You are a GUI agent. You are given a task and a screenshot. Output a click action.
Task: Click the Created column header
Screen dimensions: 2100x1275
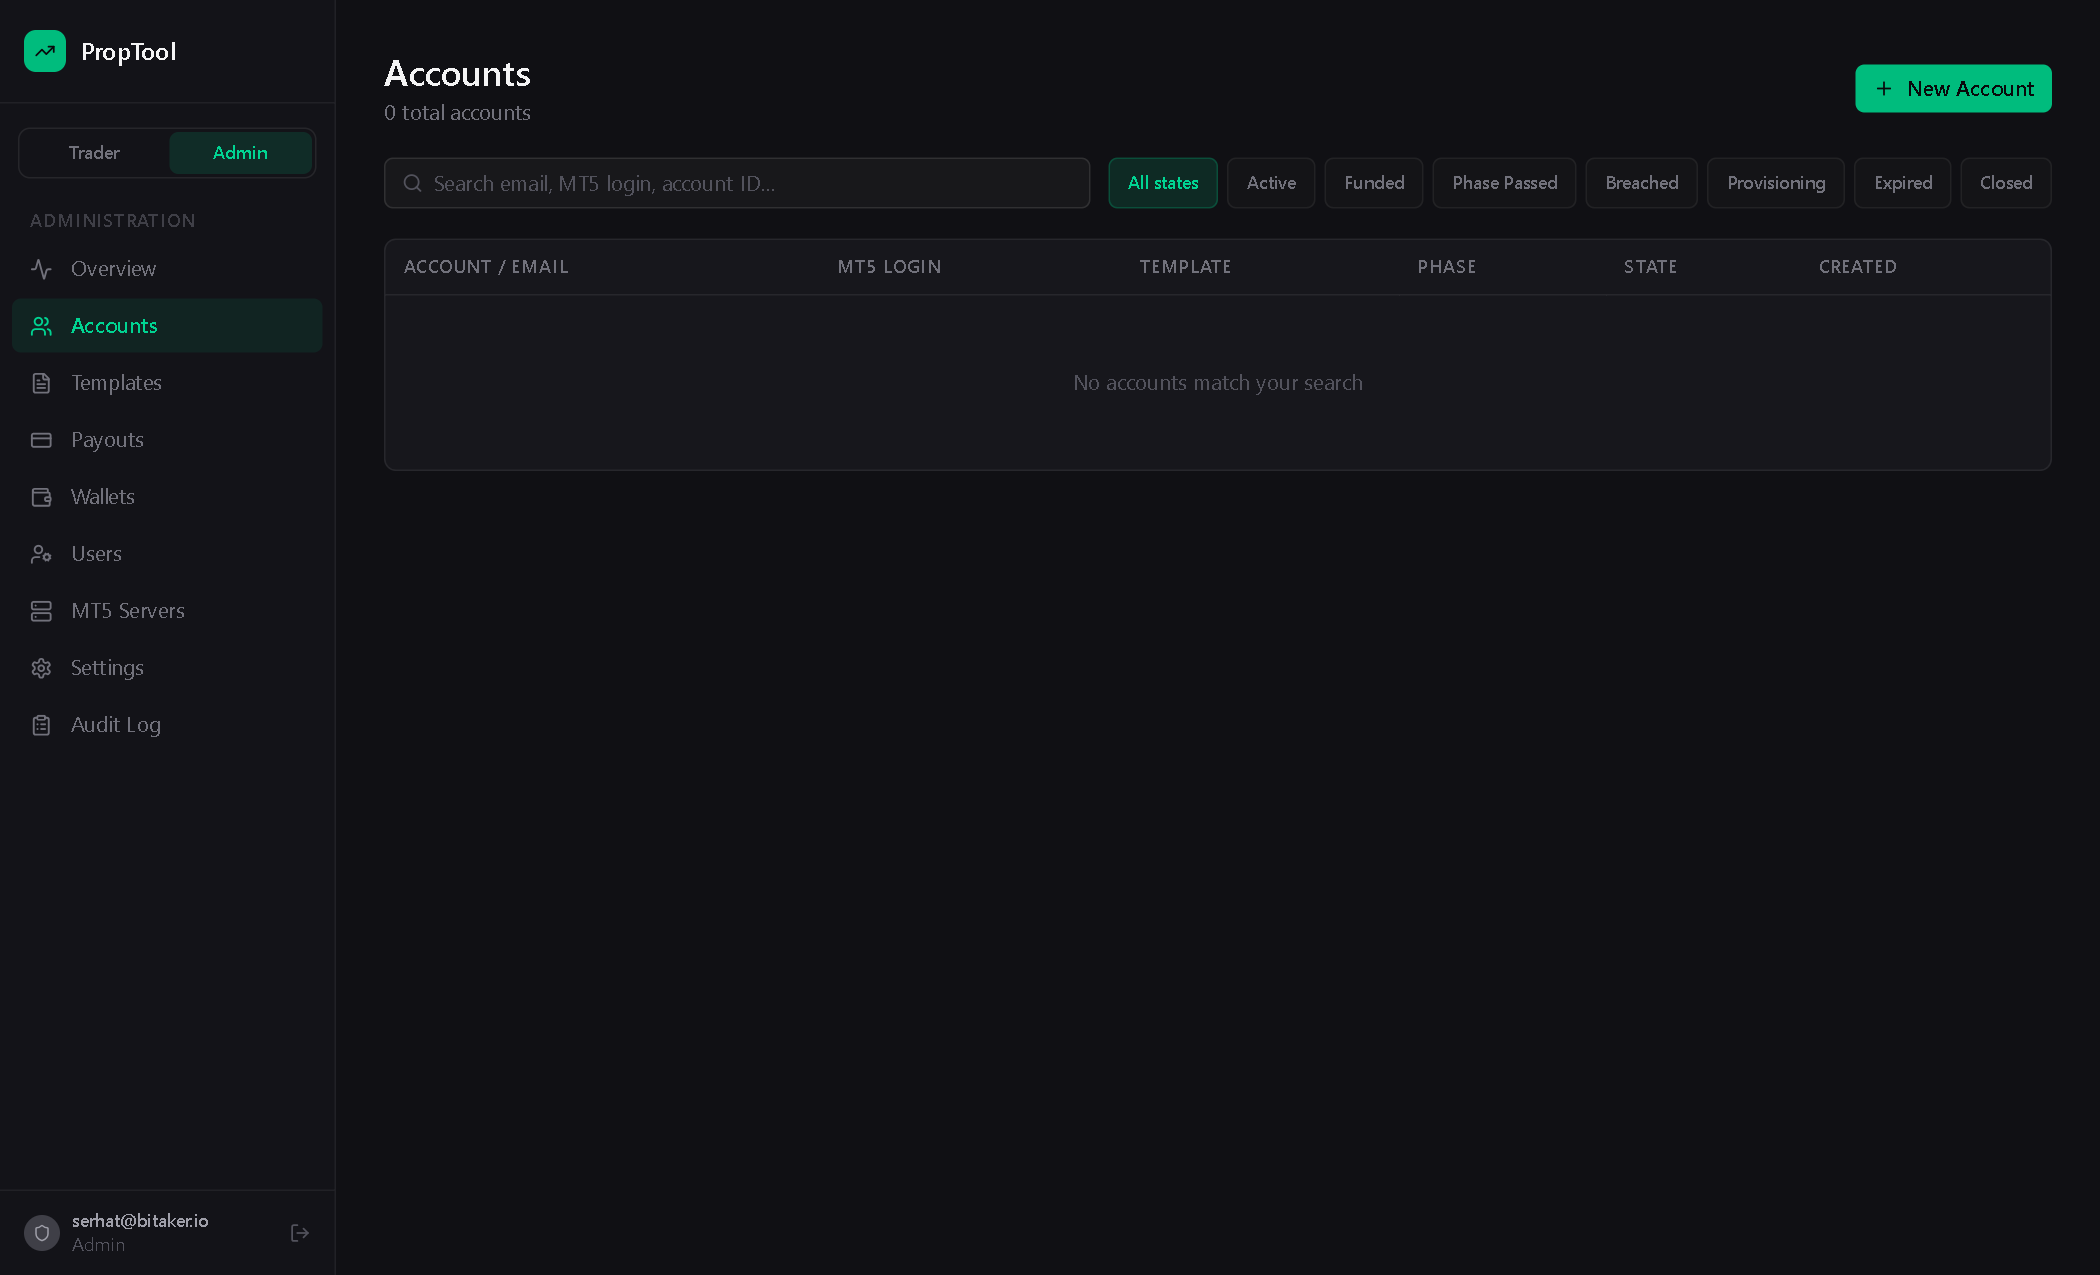(1857, 267)
